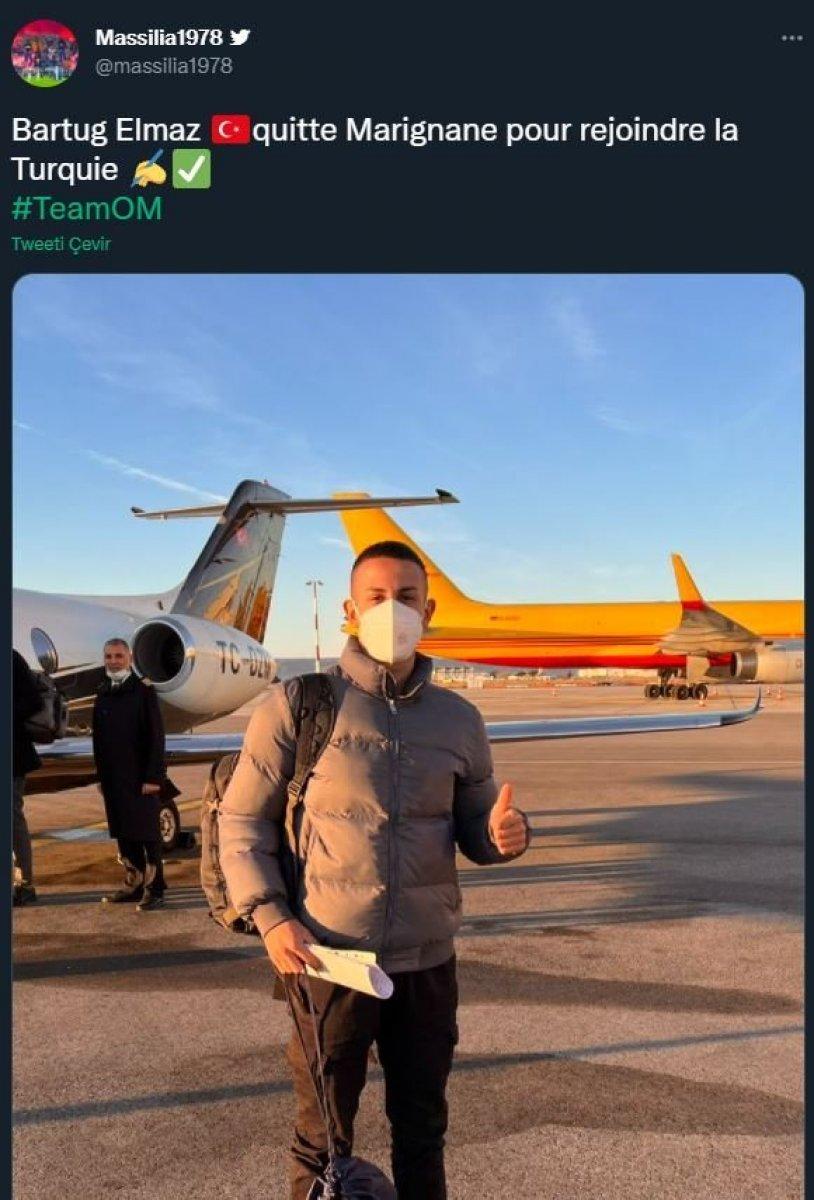
Task: Click the man in black coat by the jet
Action: 129,770
